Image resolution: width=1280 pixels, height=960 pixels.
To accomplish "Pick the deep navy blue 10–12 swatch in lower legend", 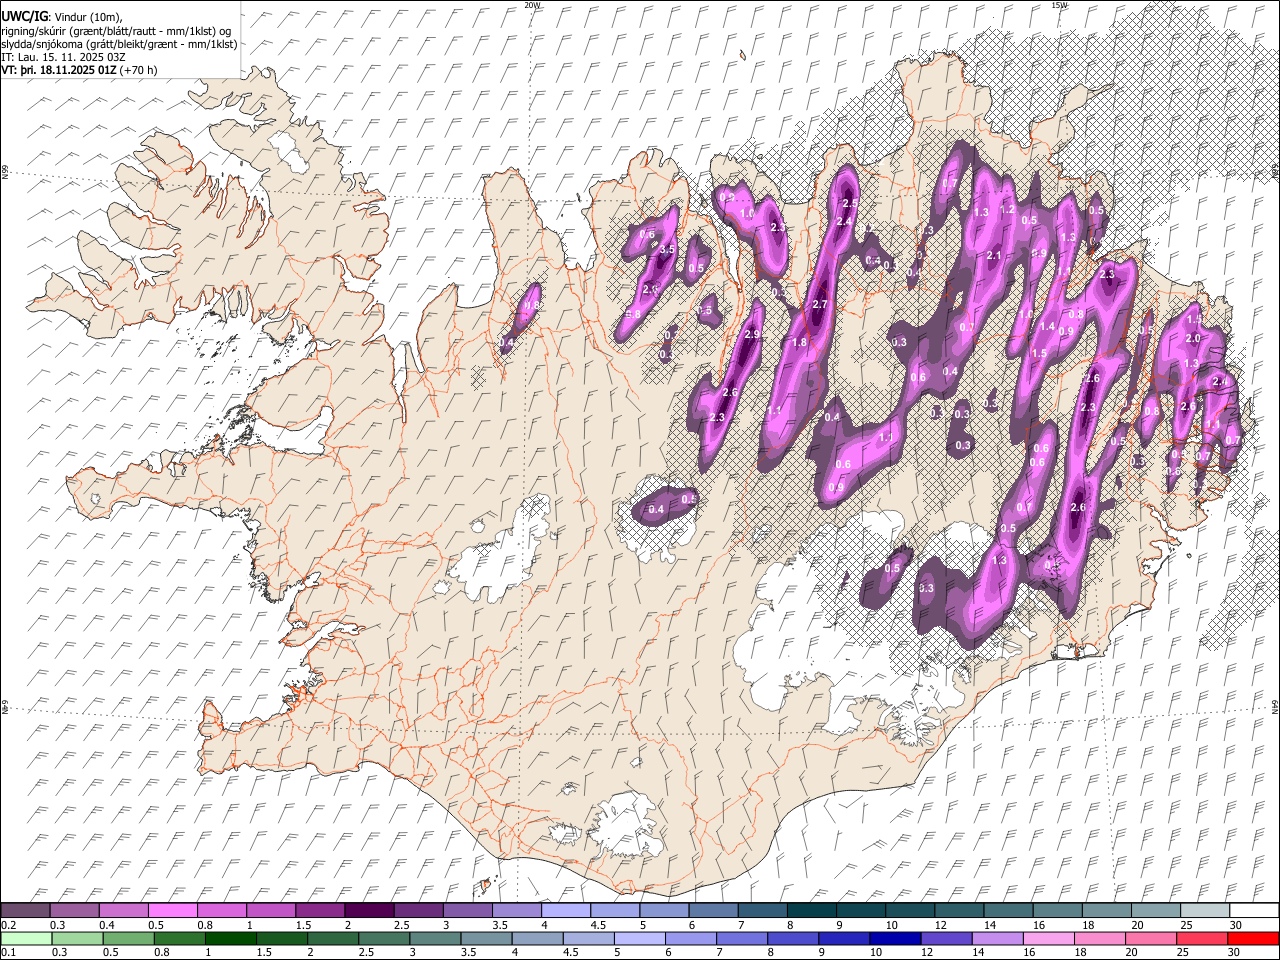I will (894, 939).
